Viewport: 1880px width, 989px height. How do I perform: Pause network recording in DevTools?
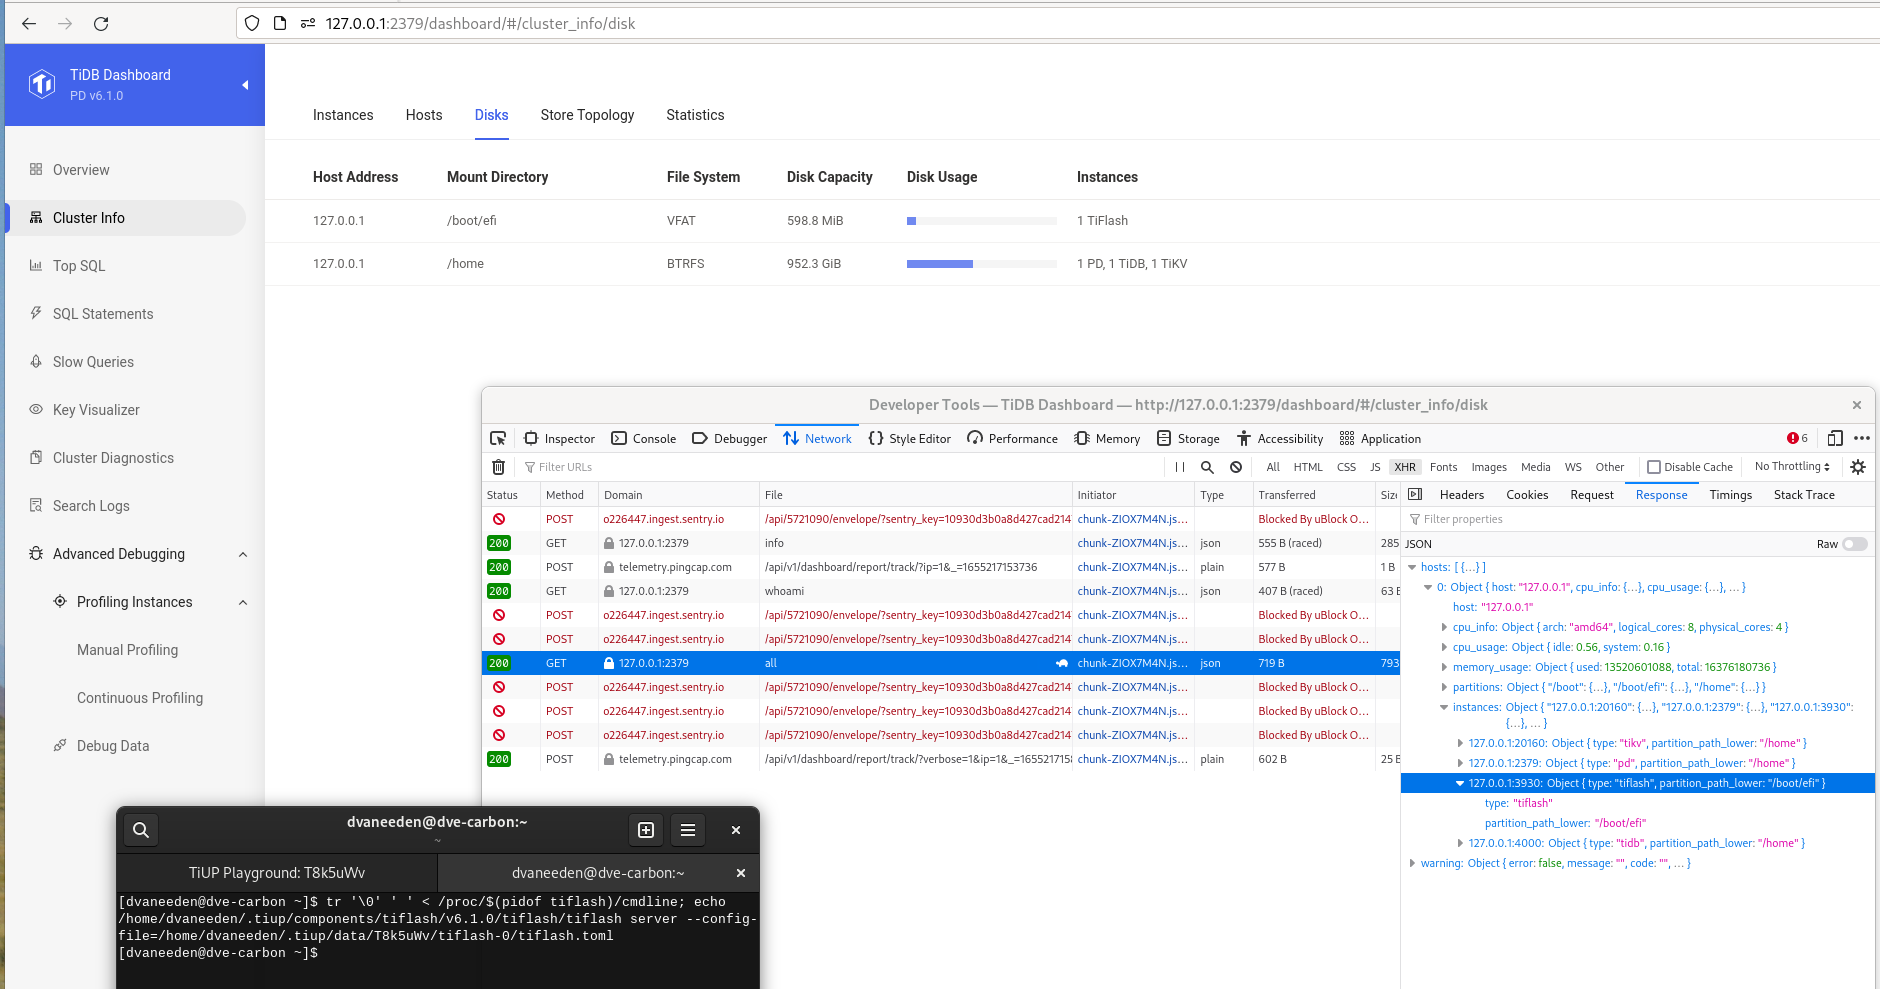(x=1180, y=467)
